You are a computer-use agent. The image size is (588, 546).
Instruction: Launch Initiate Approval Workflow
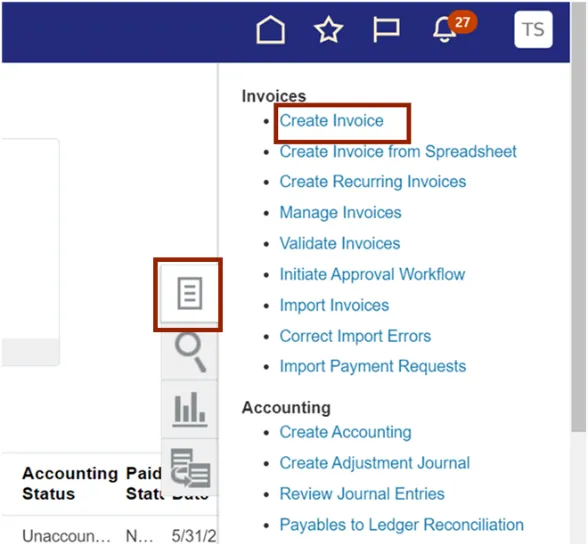pyautogui.click(x=372, y=274)
